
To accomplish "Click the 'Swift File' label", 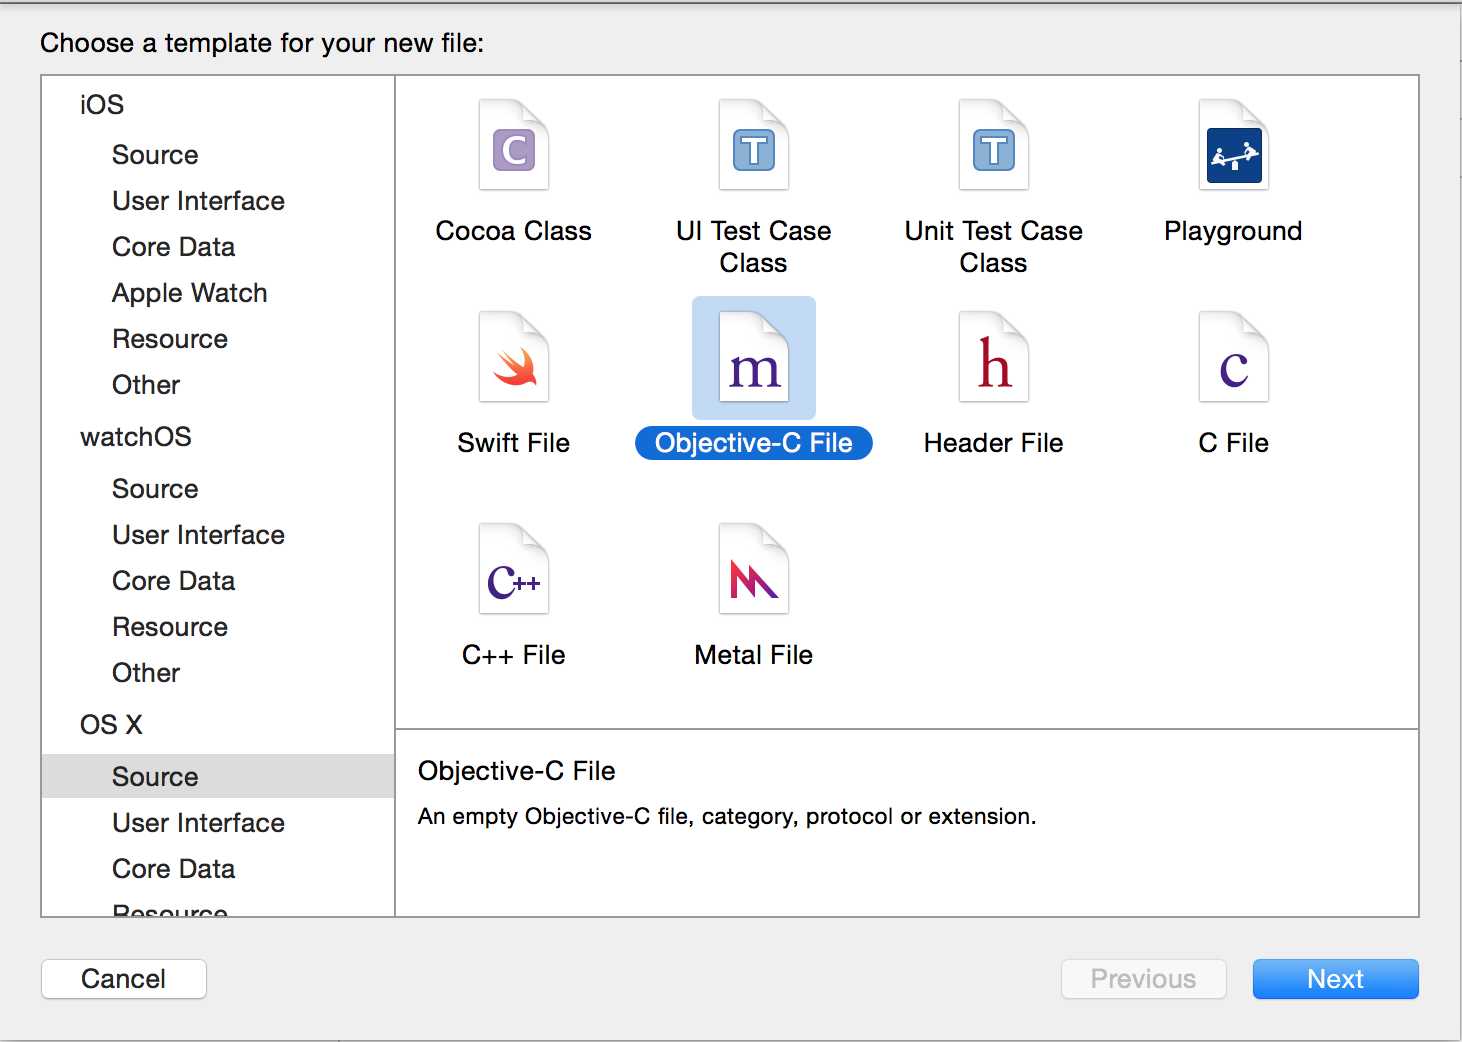I will coord(514,443).
